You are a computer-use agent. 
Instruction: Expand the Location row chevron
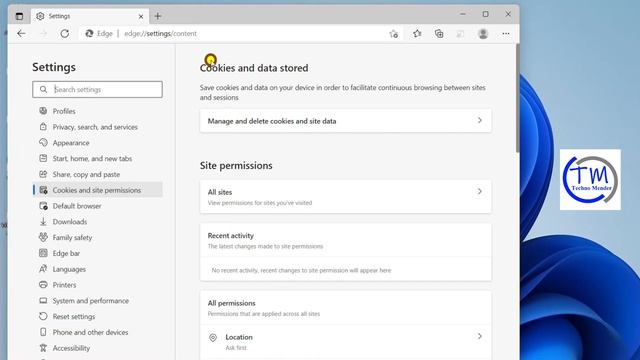[480, 336]
